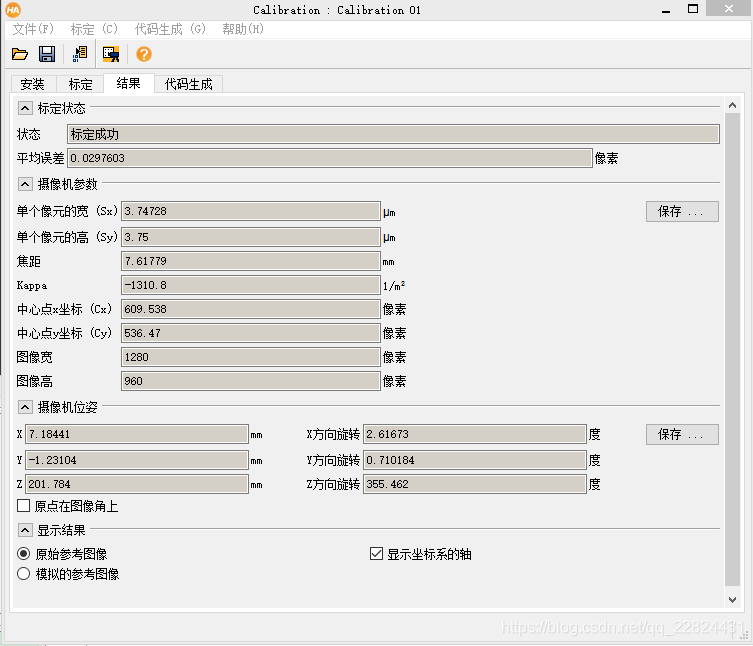The image size is (753, 646).
Task: Click the image acquisition toolbar icon
Action: 111,54
